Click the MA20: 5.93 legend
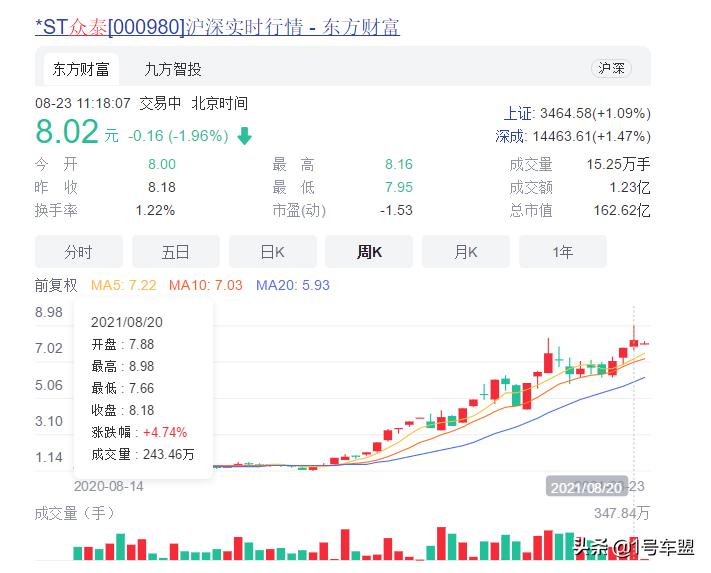Viewport: 711px width, 573px height. pyautogui.click(x=293, y=285)
